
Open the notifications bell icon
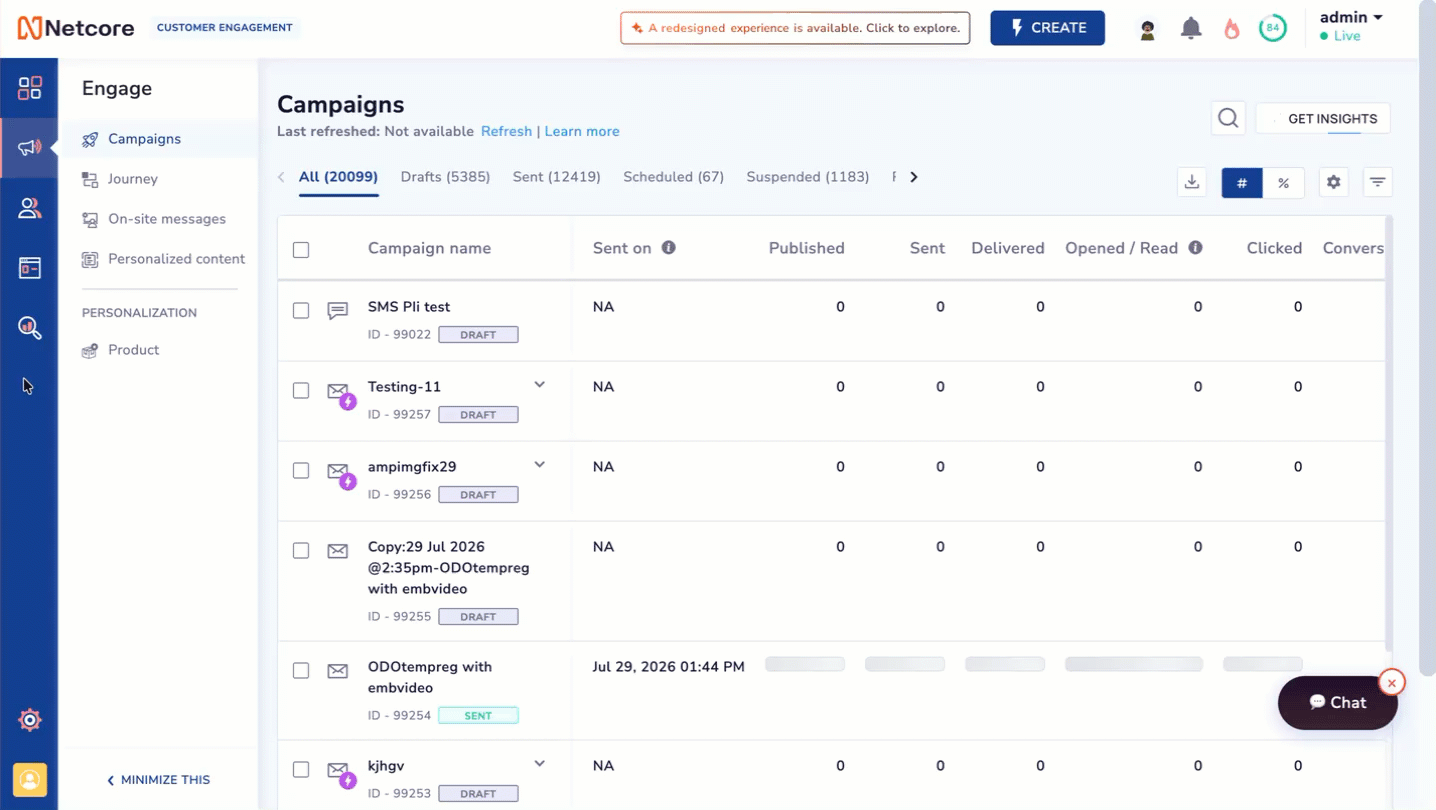(x=1190, y=28)
